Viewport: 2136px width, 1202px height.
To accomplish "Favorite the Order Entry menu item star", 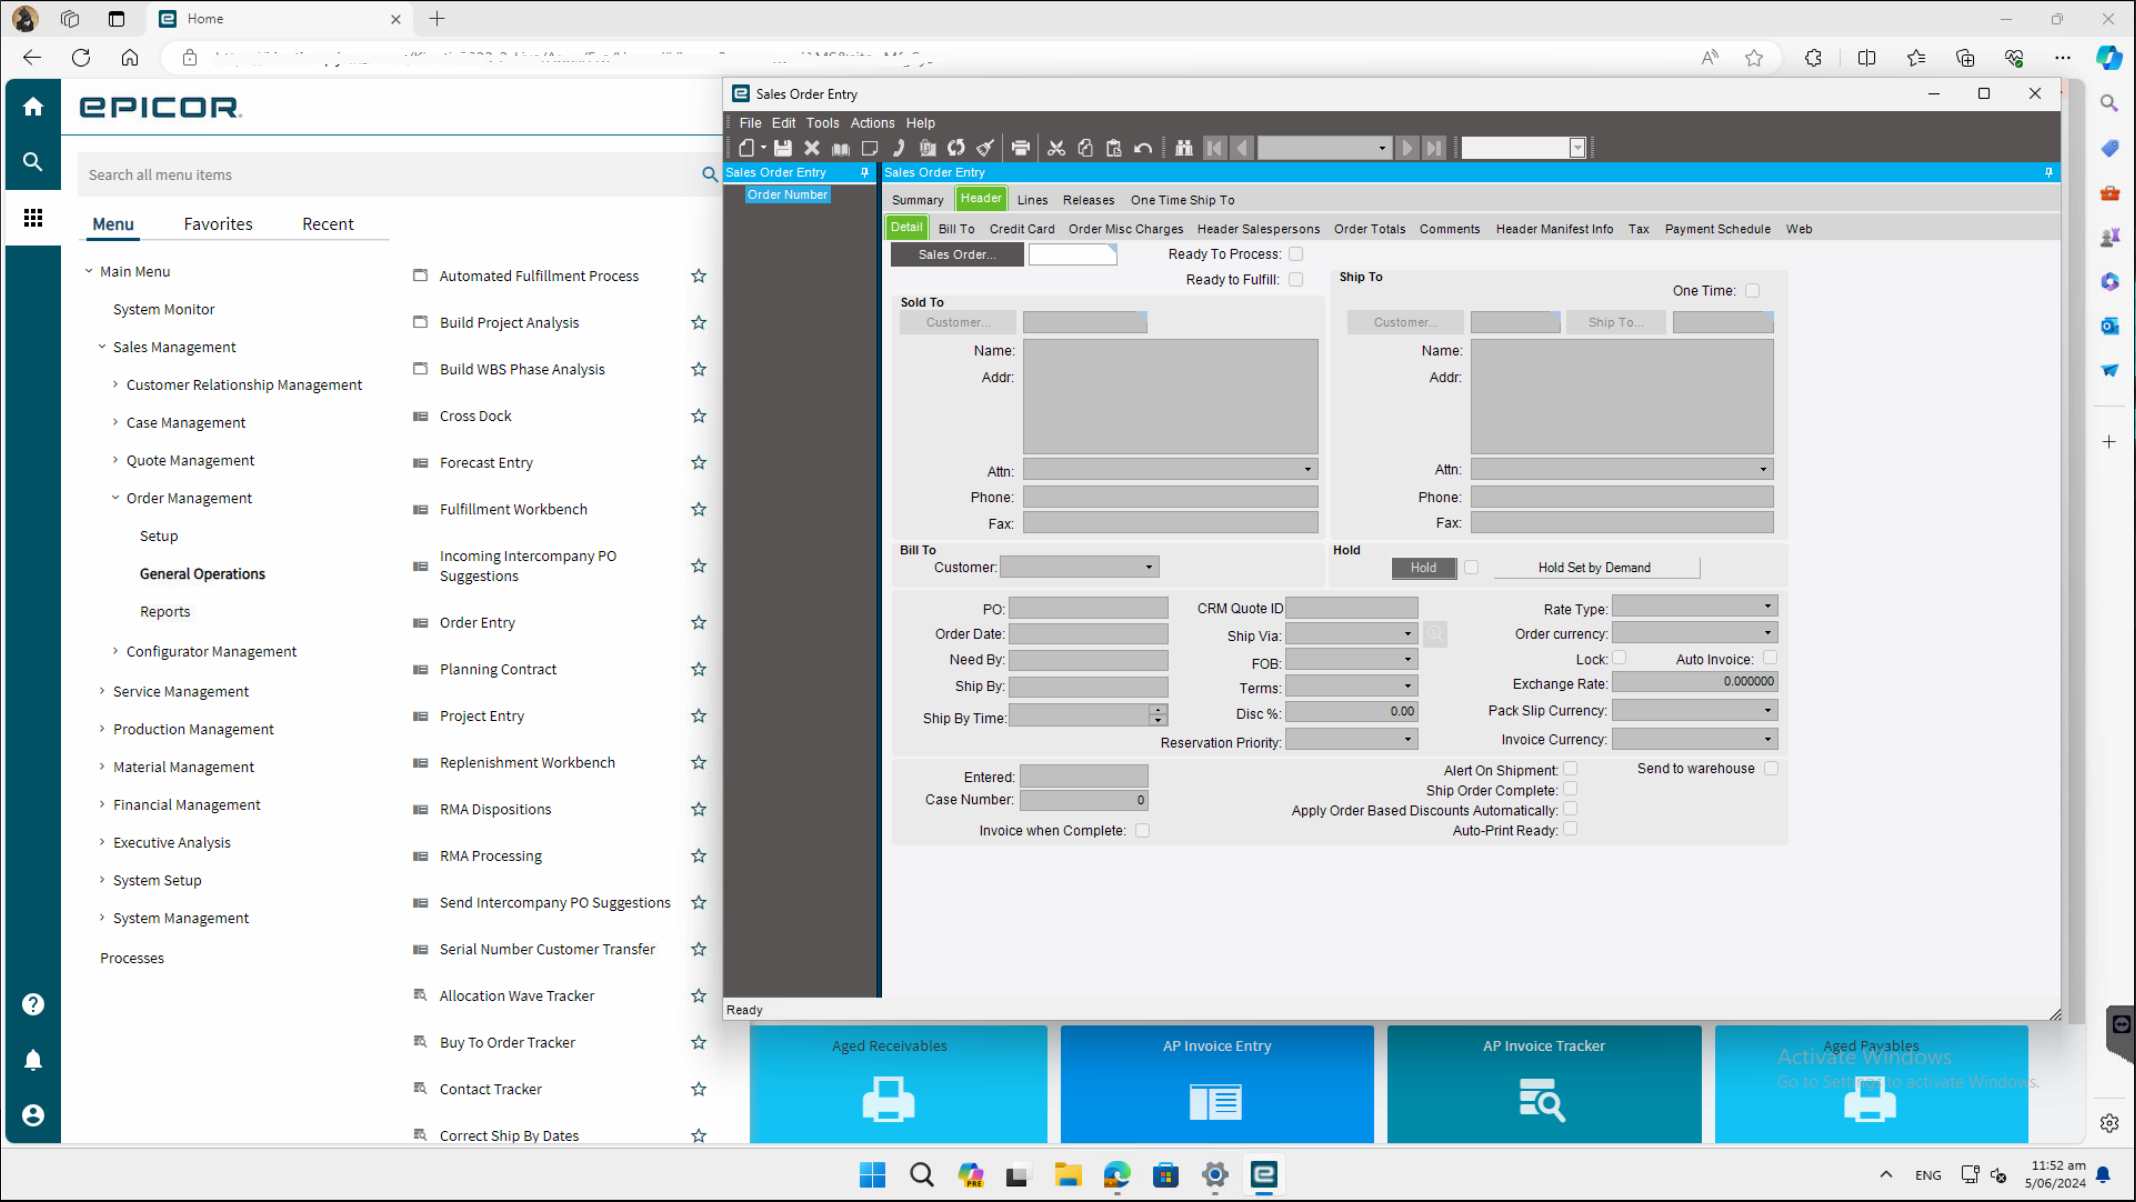I will (699, 622).
